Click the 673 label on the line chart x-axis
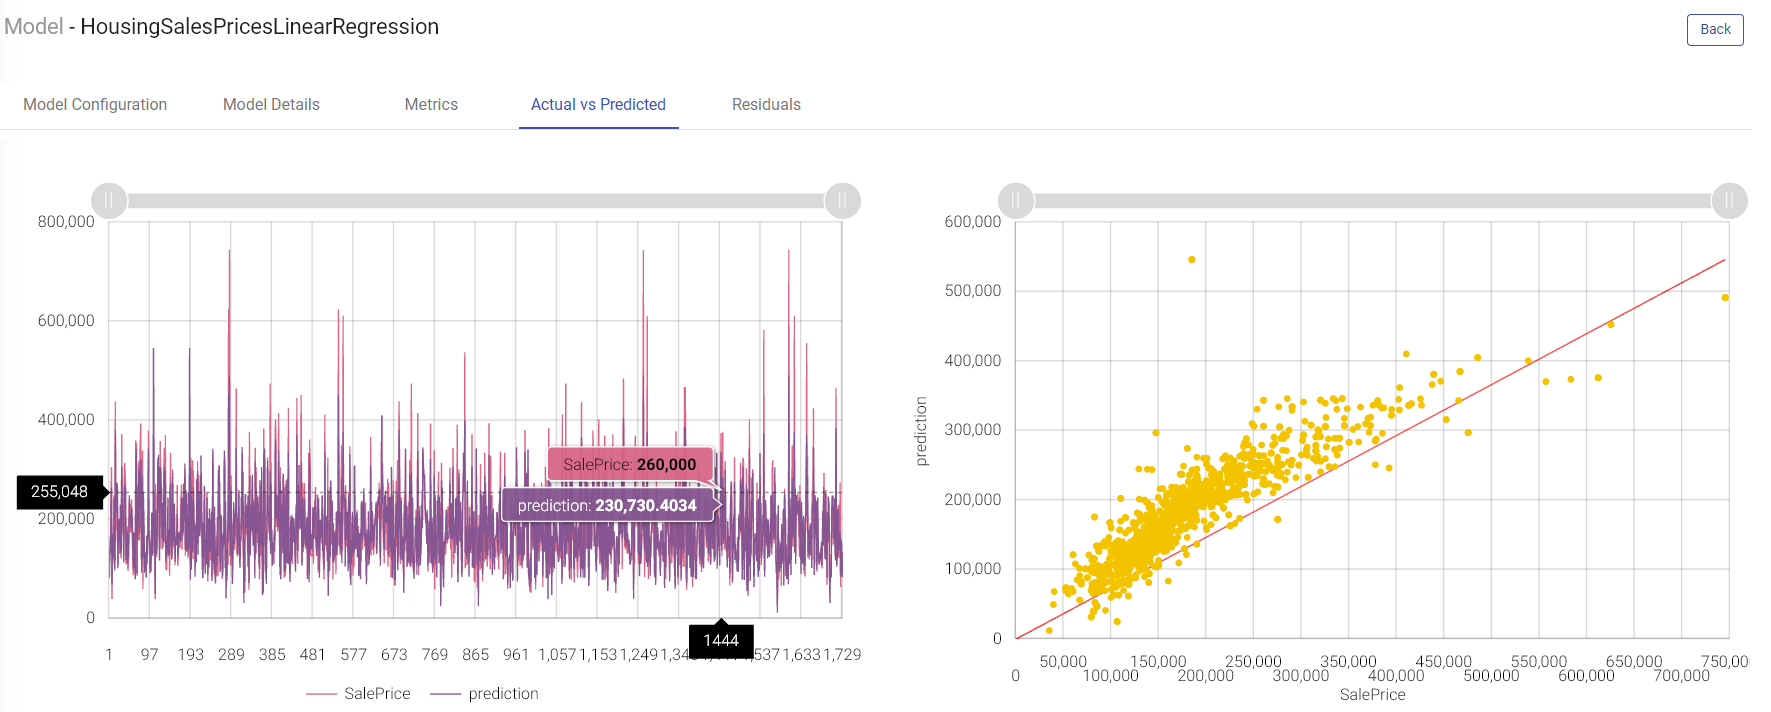 coord(394,654)
